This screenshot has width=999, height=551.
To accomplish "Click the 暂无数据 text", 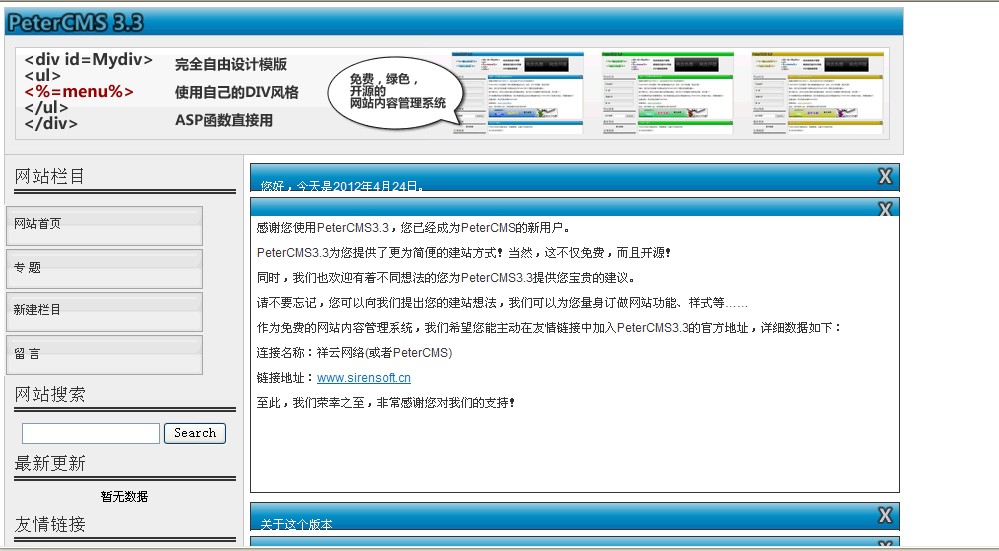I will click(124, 496).
